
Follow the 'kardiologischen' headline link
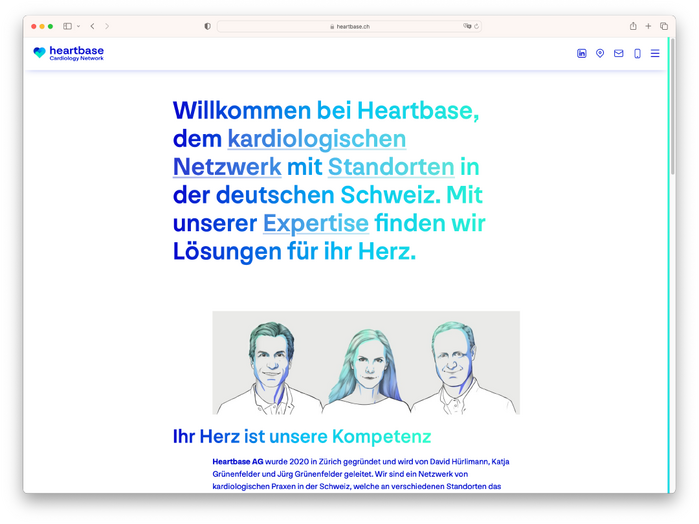(x=317, y=139)
